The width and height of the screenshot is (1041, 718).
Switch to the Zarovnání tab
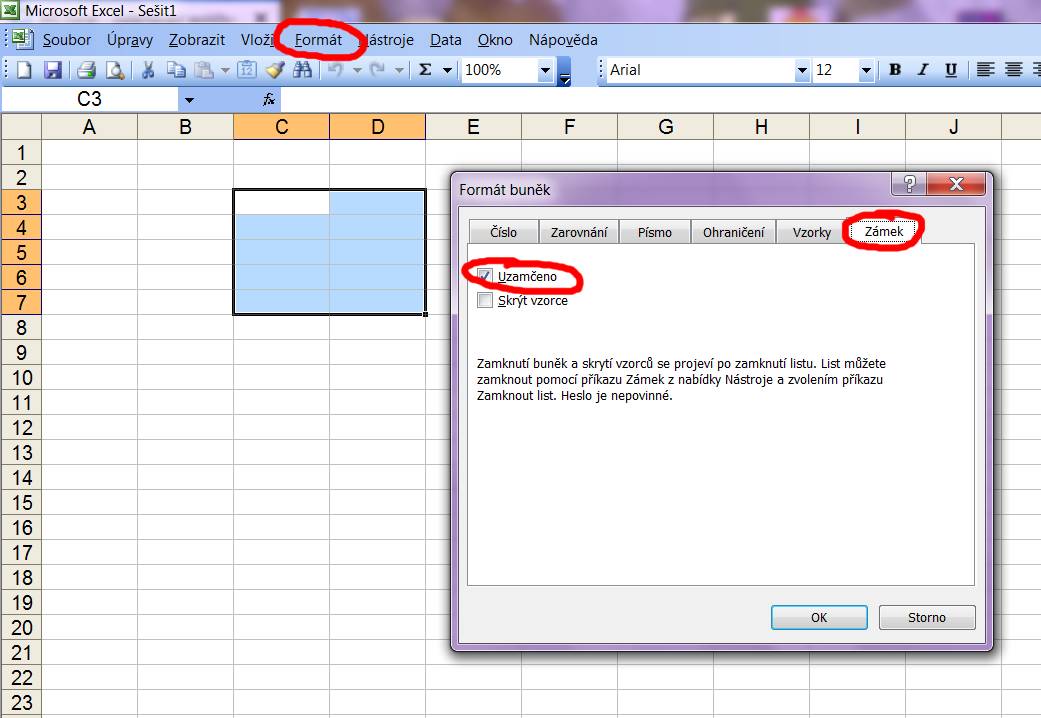coord(579,232)
